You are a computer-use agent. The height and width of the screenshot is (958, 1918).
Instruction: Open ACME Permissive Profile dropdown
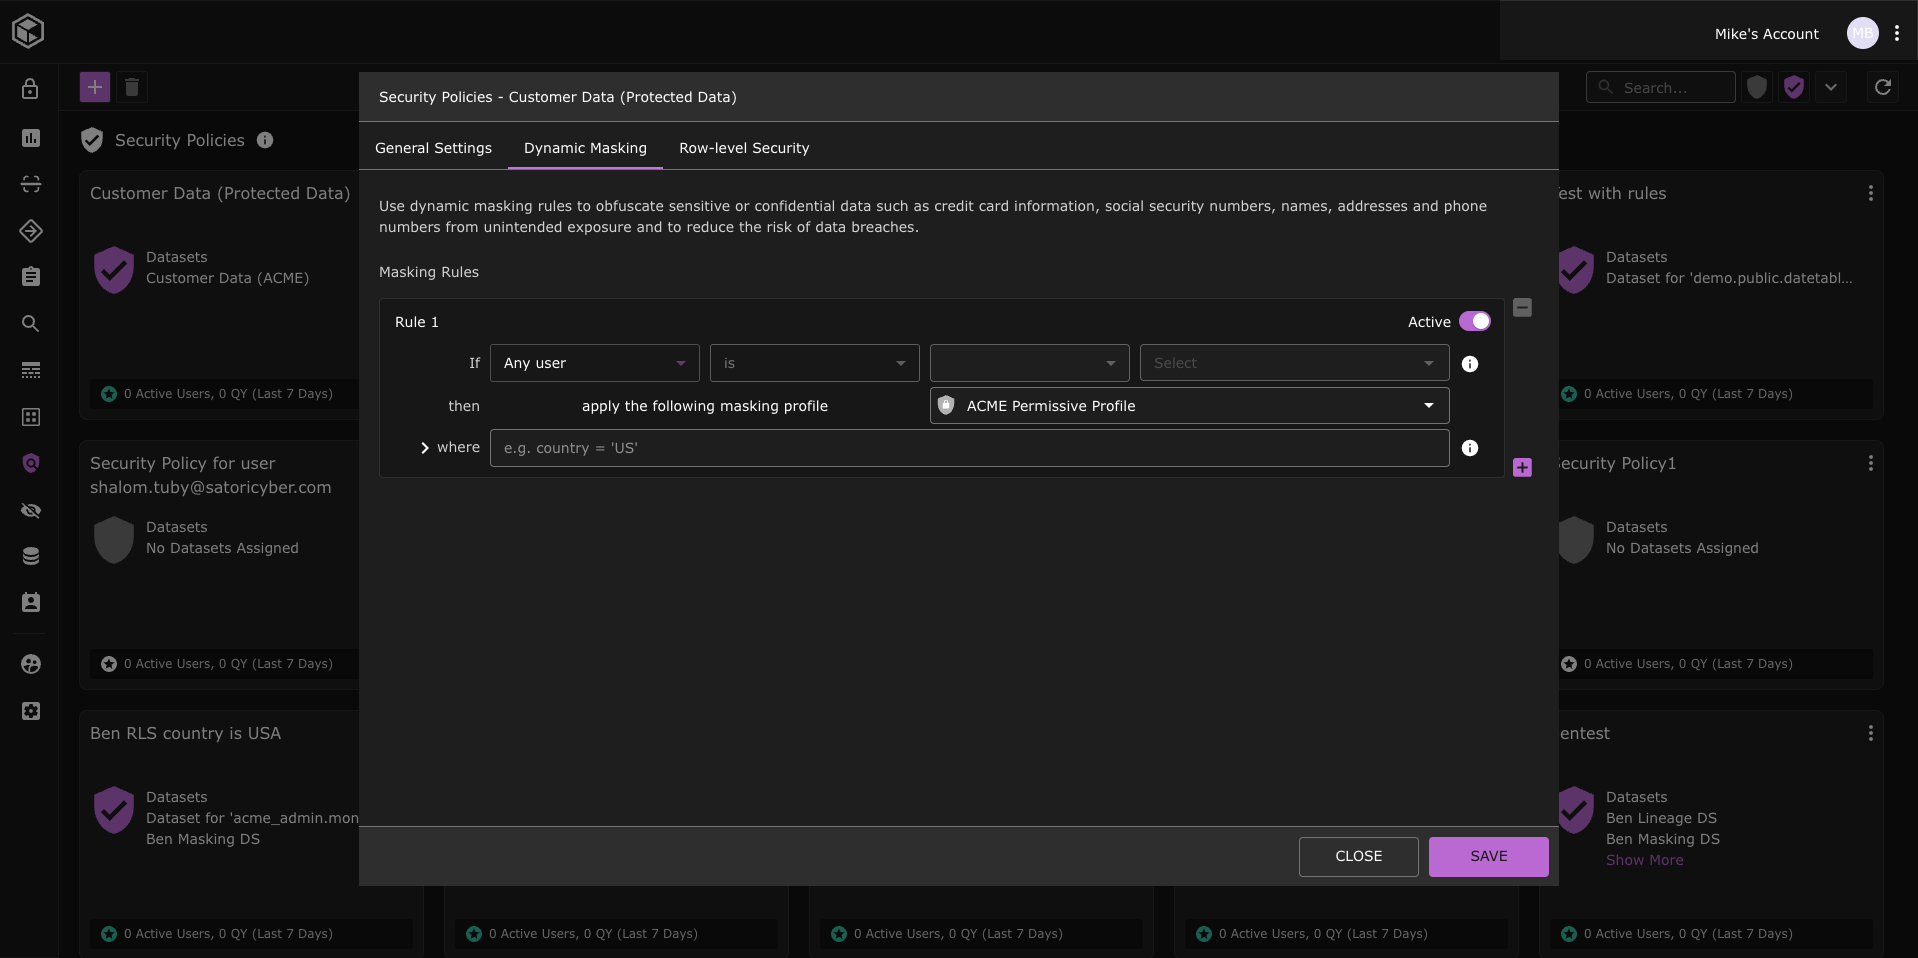coord(1189,406)
